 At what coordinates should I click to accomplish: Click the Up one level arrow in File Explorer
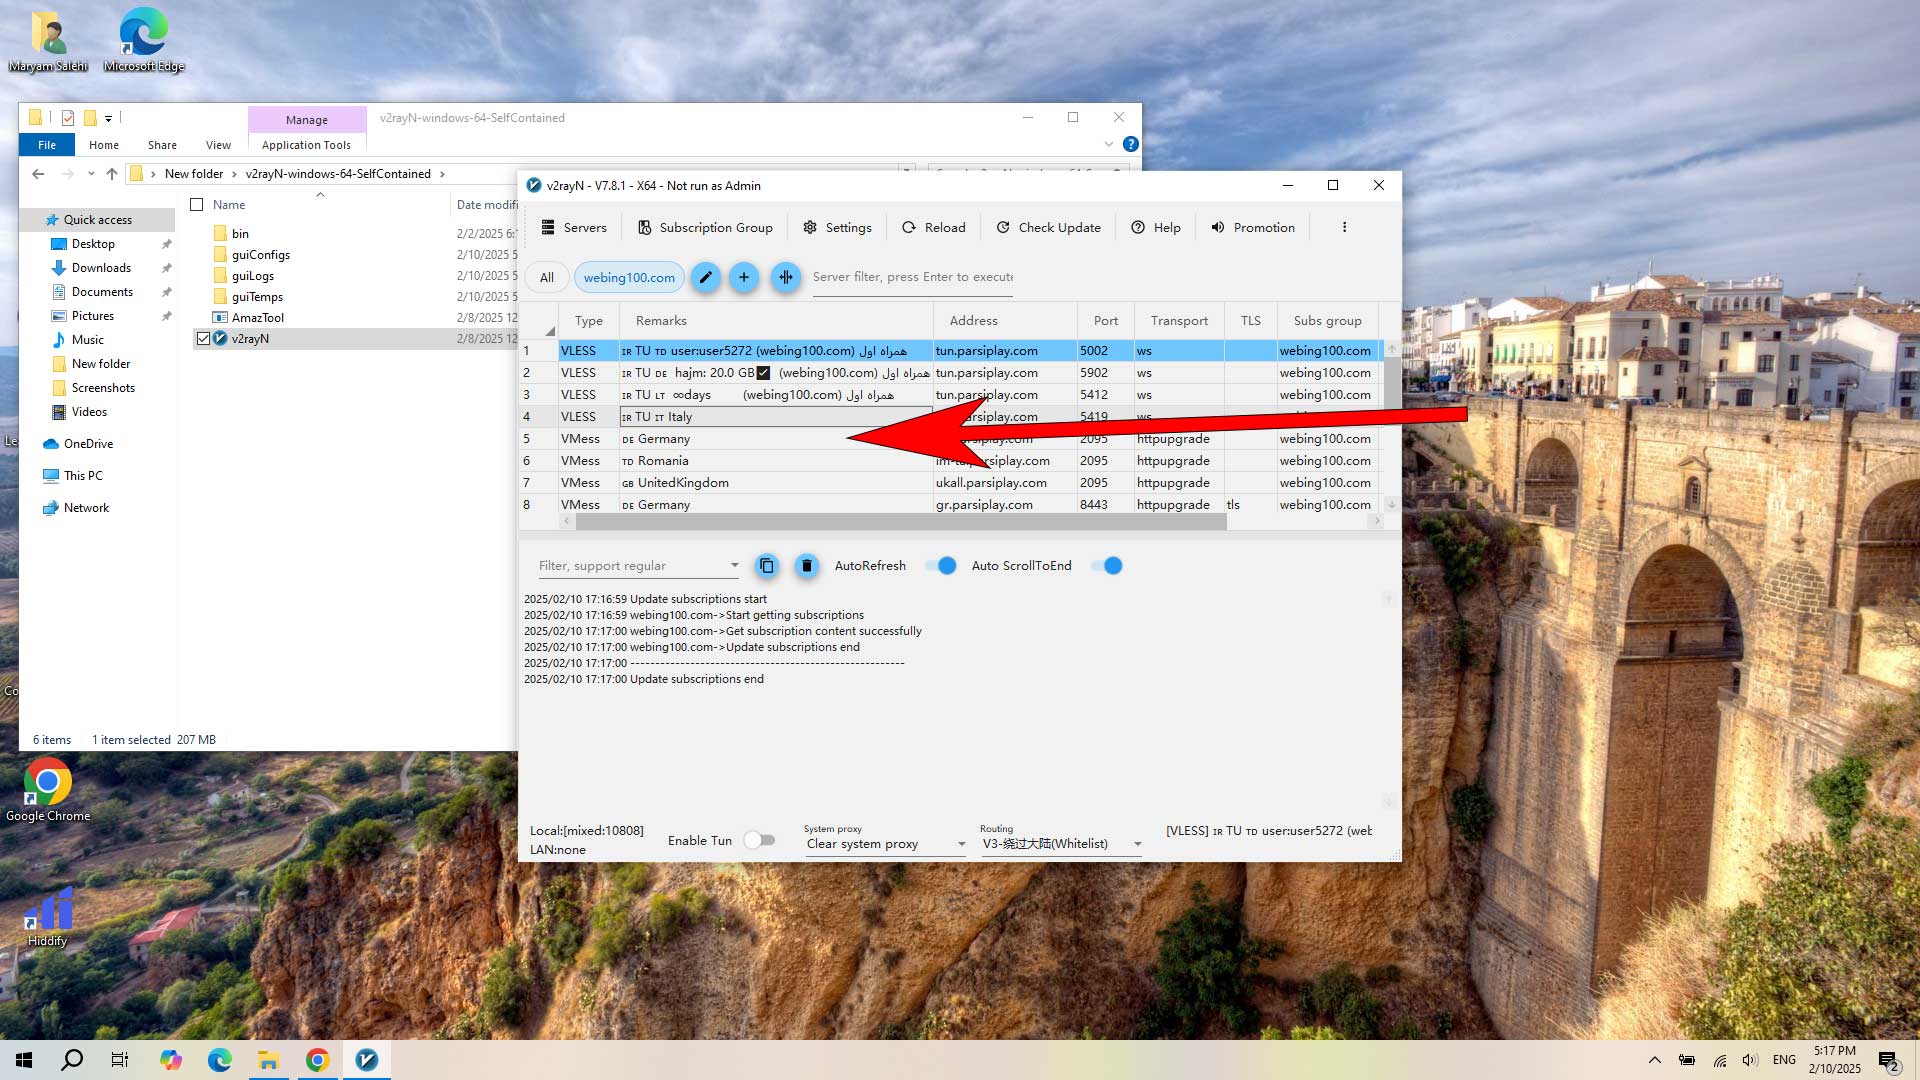click(x=112, y=174)
